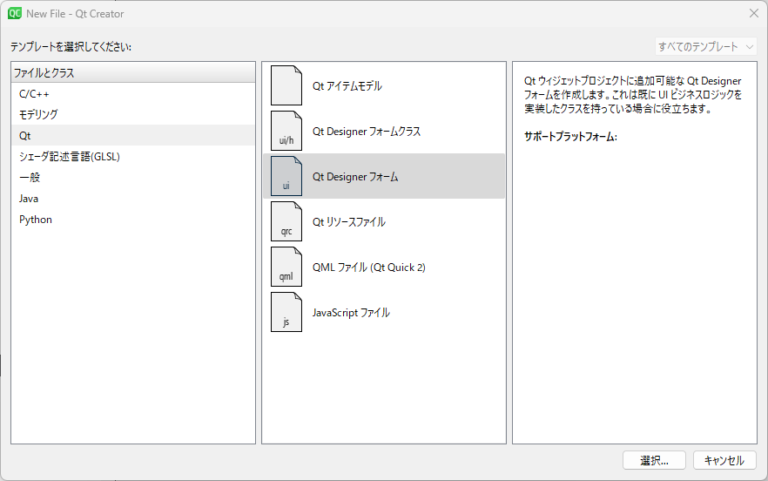Click the Qt アイテムモデル file icon
This screenshot has height=481, width=768.
[x=286, y=86]
